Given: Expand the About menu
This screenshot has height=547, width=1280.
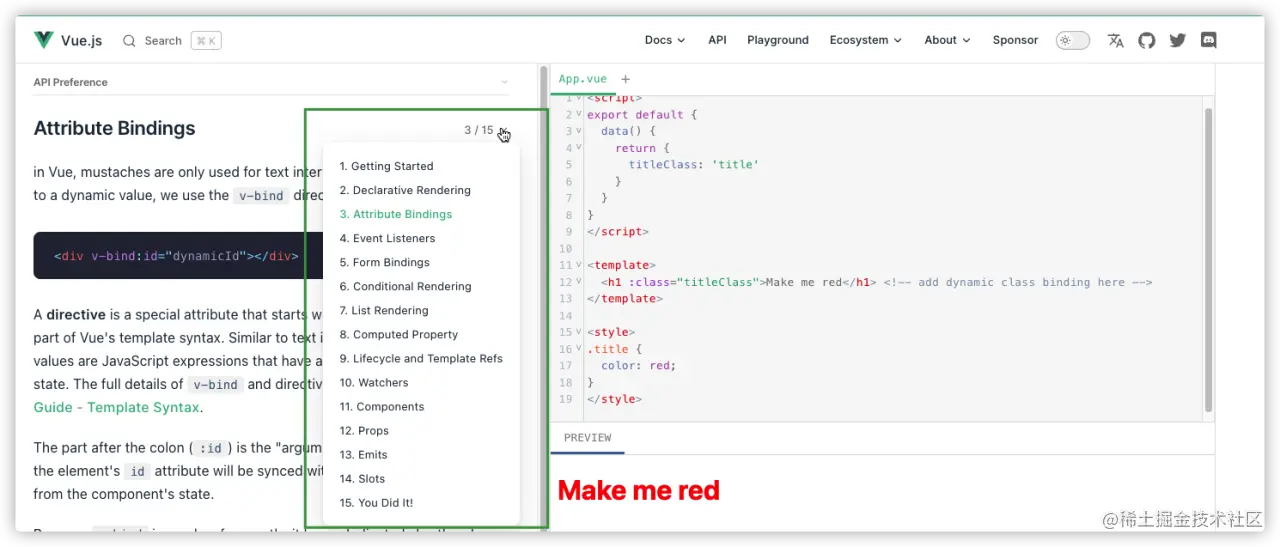Looking at the screenshot, I should [947, 40].
